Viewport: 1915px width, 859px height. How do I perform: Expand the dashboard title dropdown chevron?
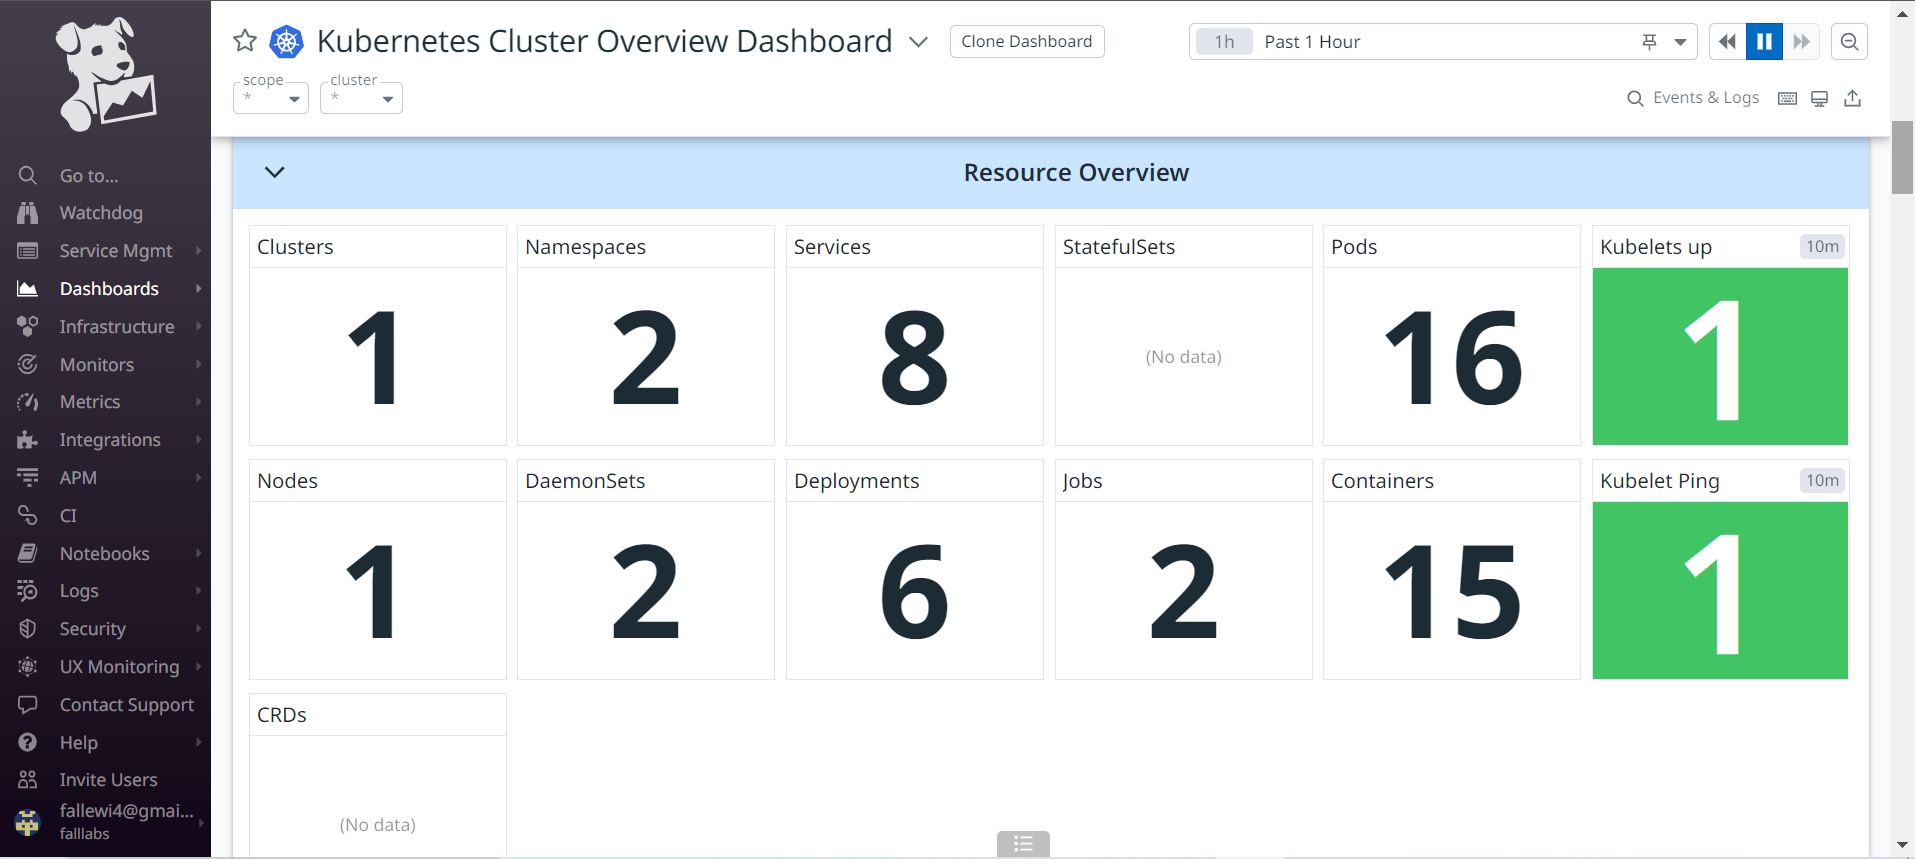pyautogui.click(x=918, y=42)
